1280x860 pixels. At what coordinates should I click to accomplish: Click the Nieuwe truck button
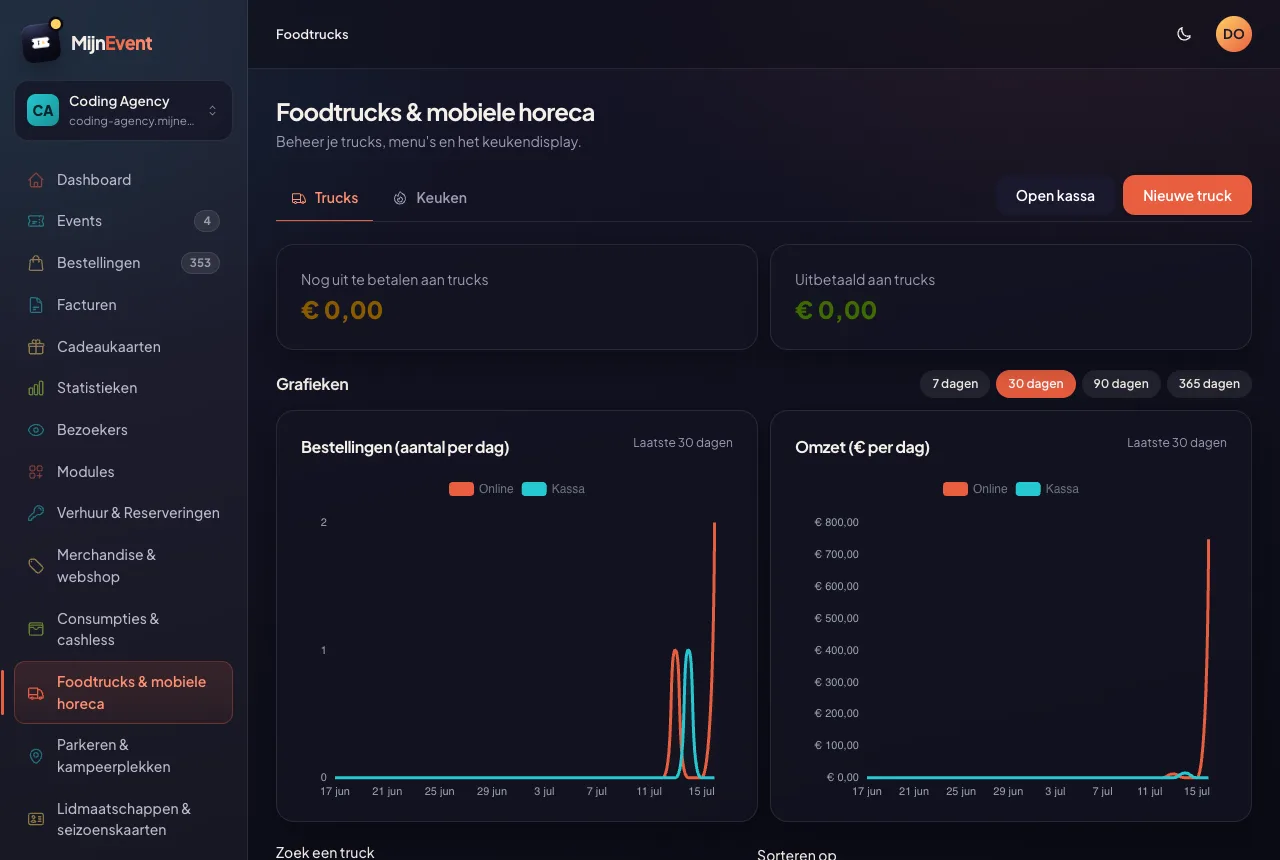pos(1187,195)
